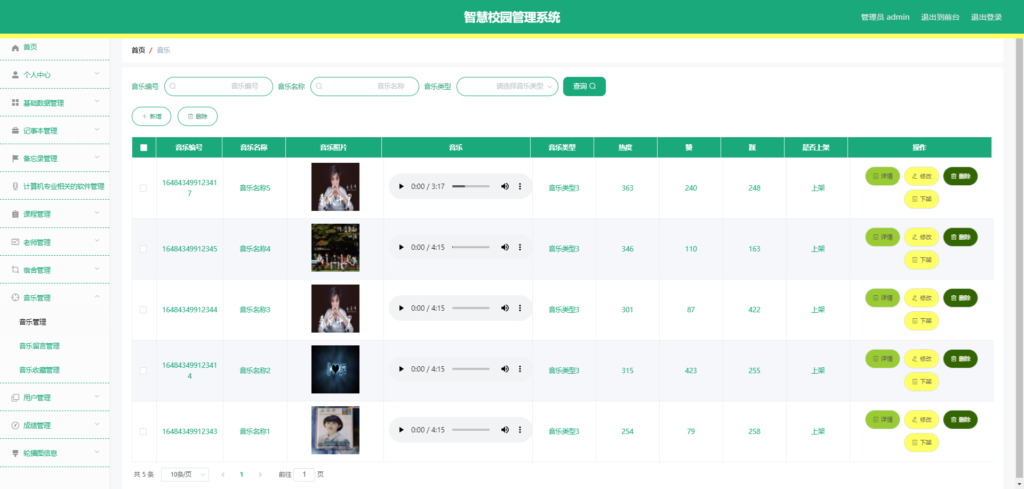Play audio for 音乐名称3
This screenshot has width=1024, height=489.
401,308
